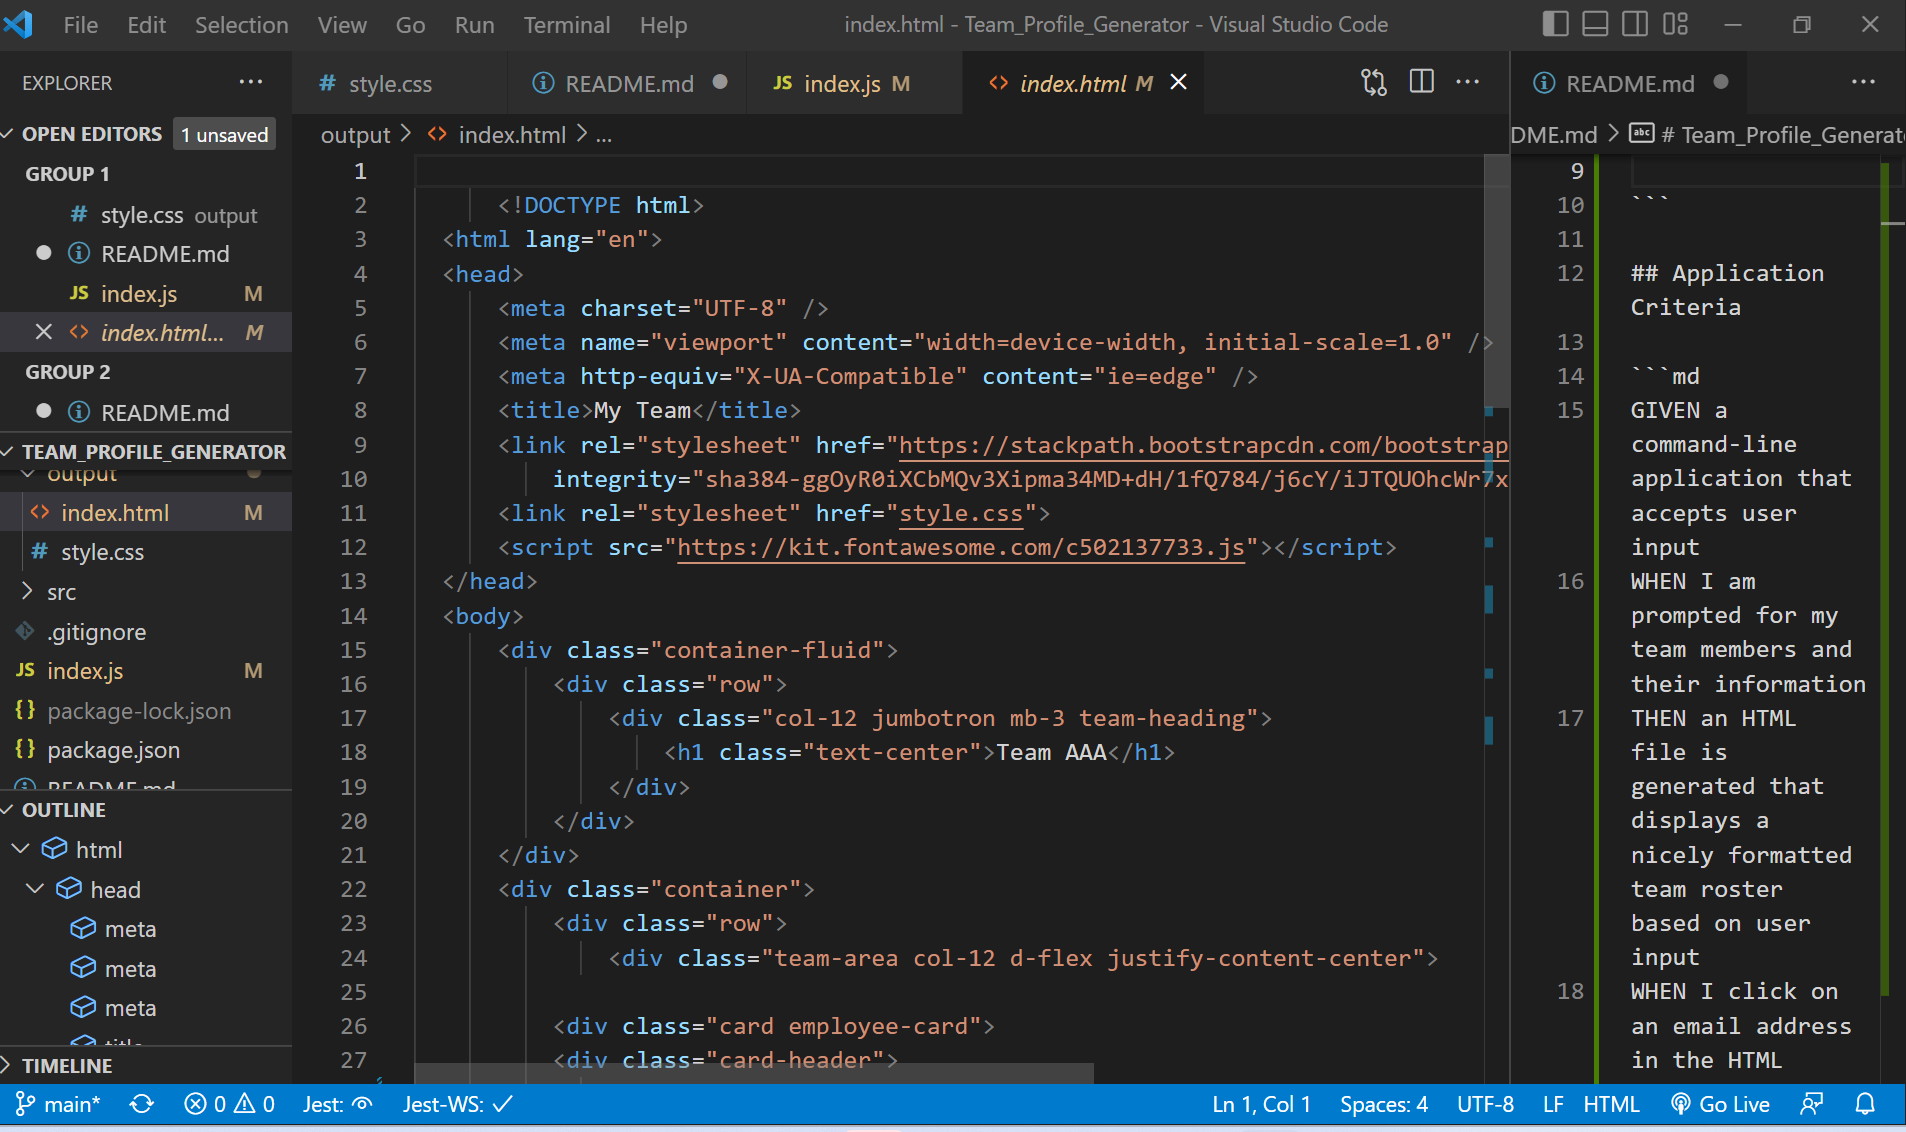Toggle primary side bar layout icon
This screenshot has width=1906, height=1132.
click(x=1555, y=24)
